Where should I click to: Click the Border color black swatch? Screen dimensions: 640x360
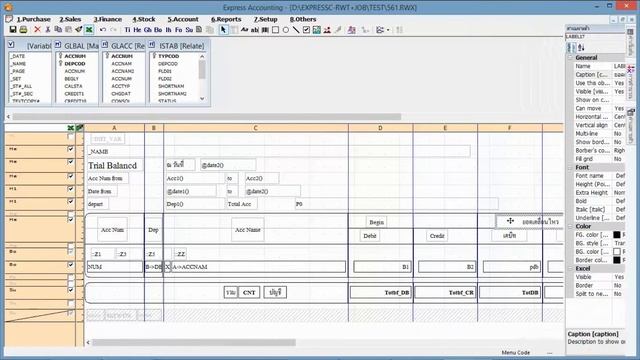pos(617,260)
